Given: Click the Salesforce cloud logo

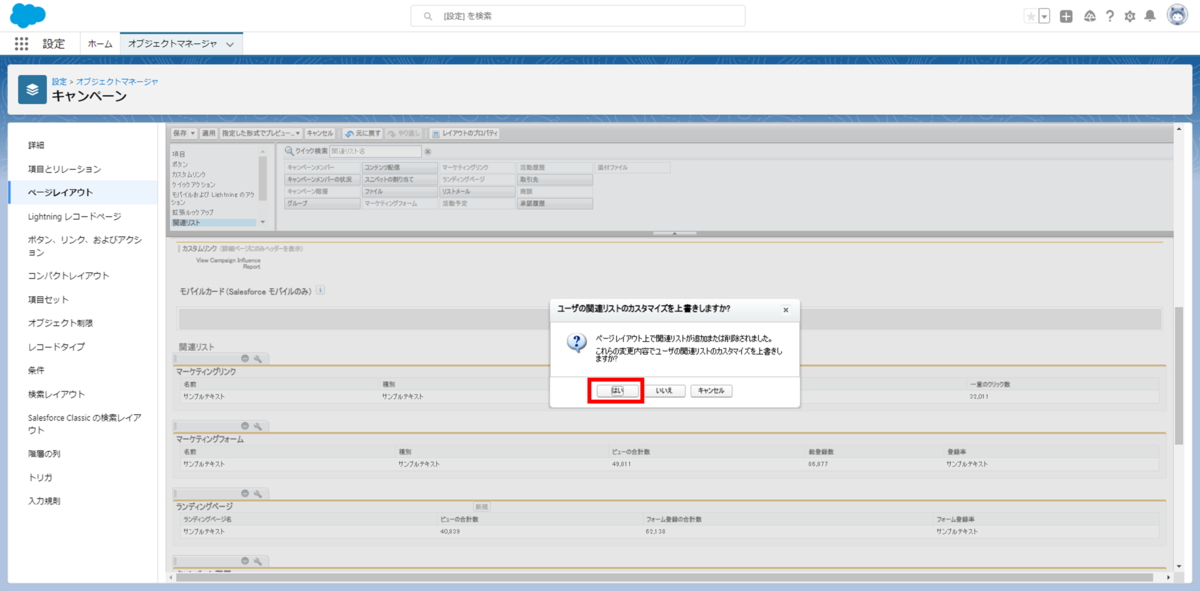Looking at the screenshot, I should click(x=28, y=15).
